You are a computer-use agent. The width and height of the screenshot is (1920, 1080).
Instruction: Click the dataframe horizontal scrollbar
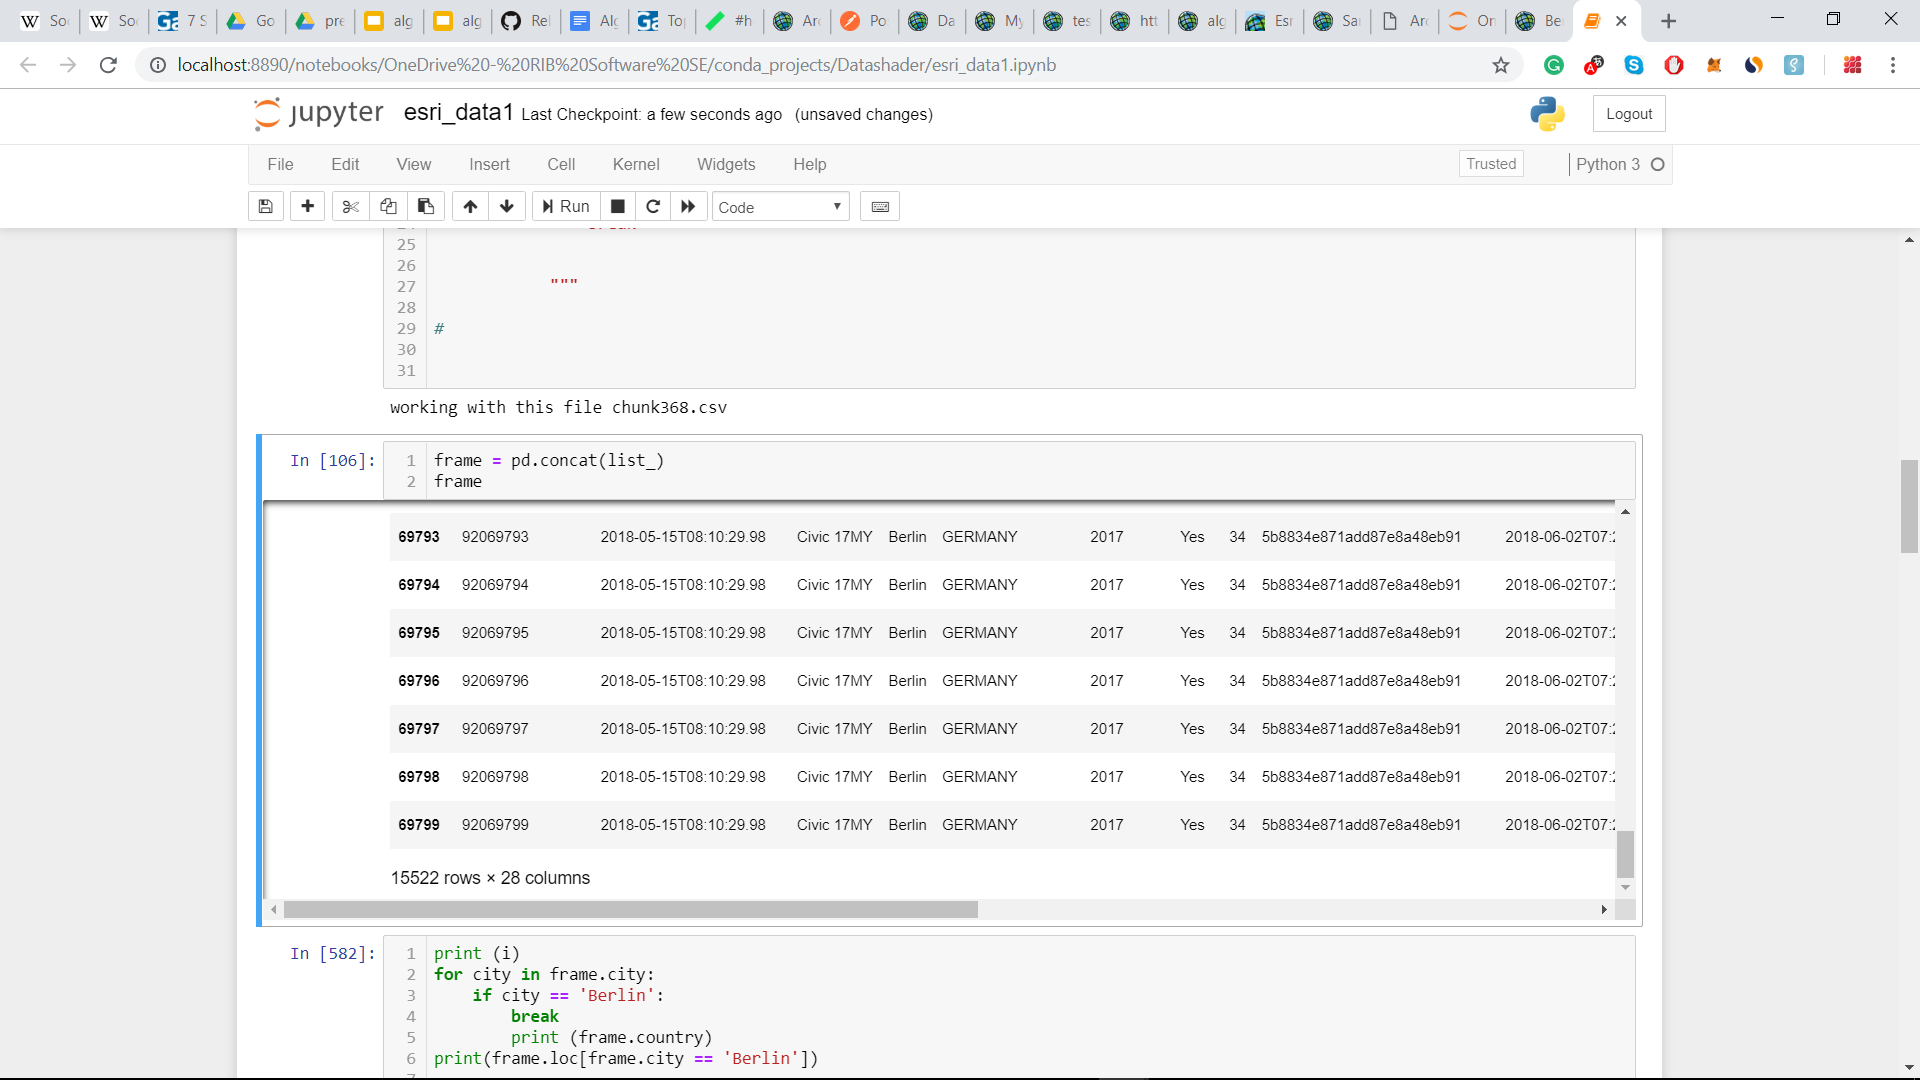click(x=630, y=909)
